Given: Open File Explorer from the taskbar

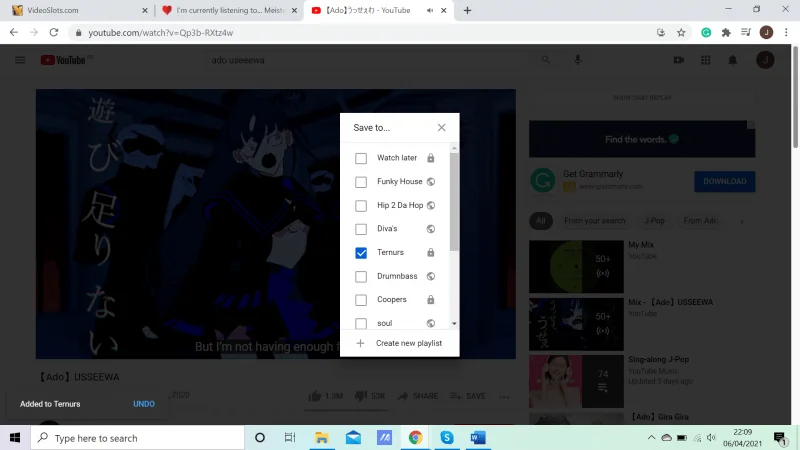Looking at the screenshot, I should 321,438.
